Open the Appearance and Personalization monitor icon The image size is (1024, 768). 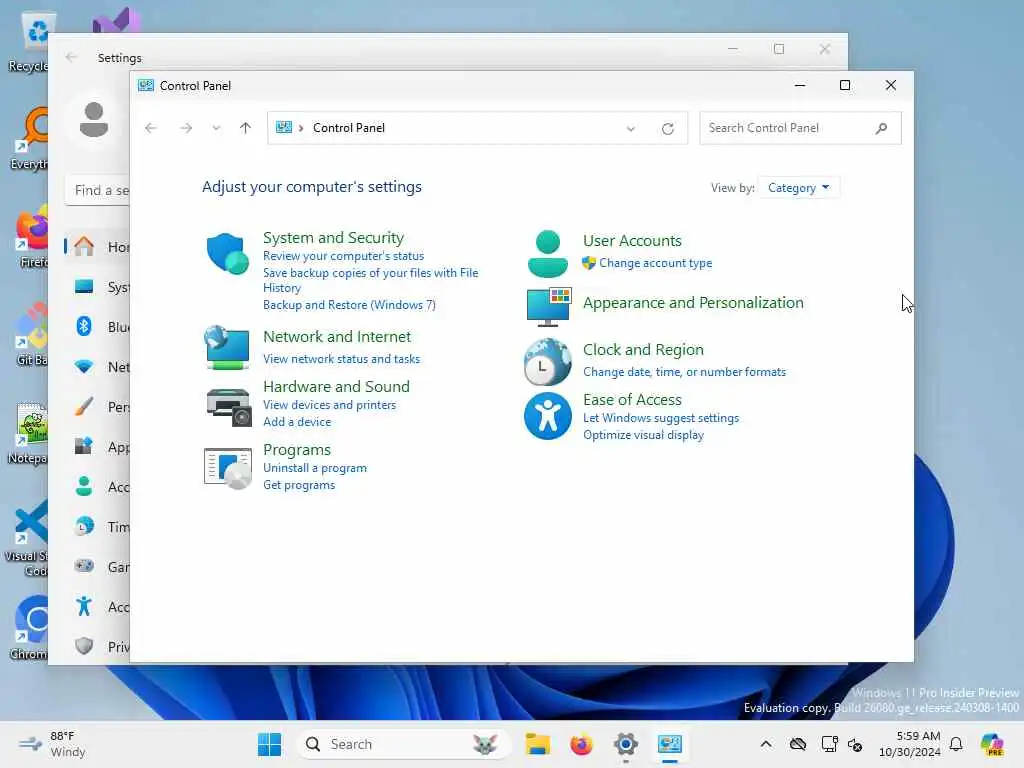click(x=549, y=306)
